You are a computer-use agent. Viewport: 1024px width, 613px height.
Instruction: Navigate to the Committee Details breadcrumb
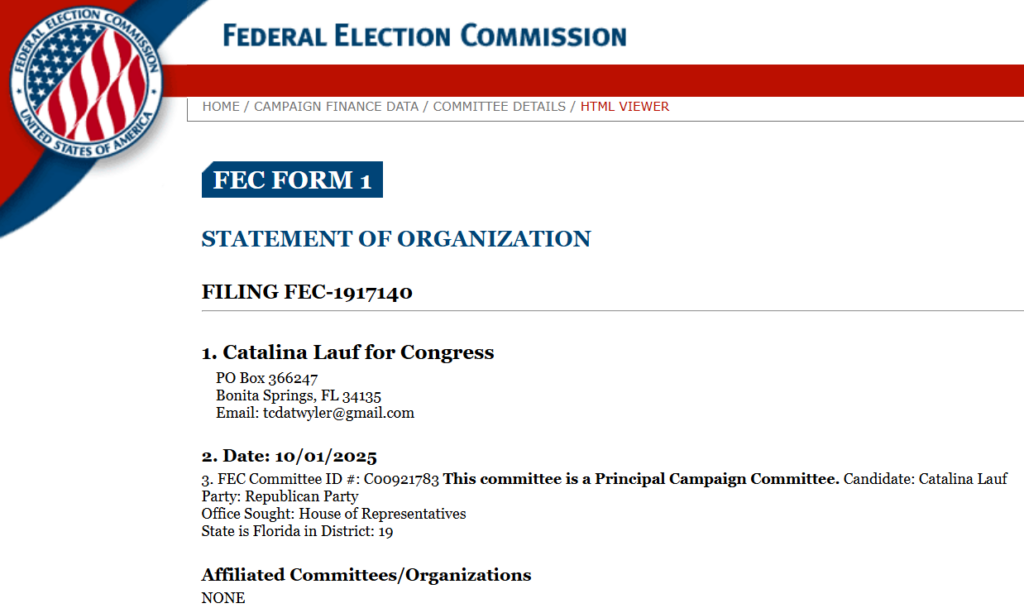coord(499,106)
